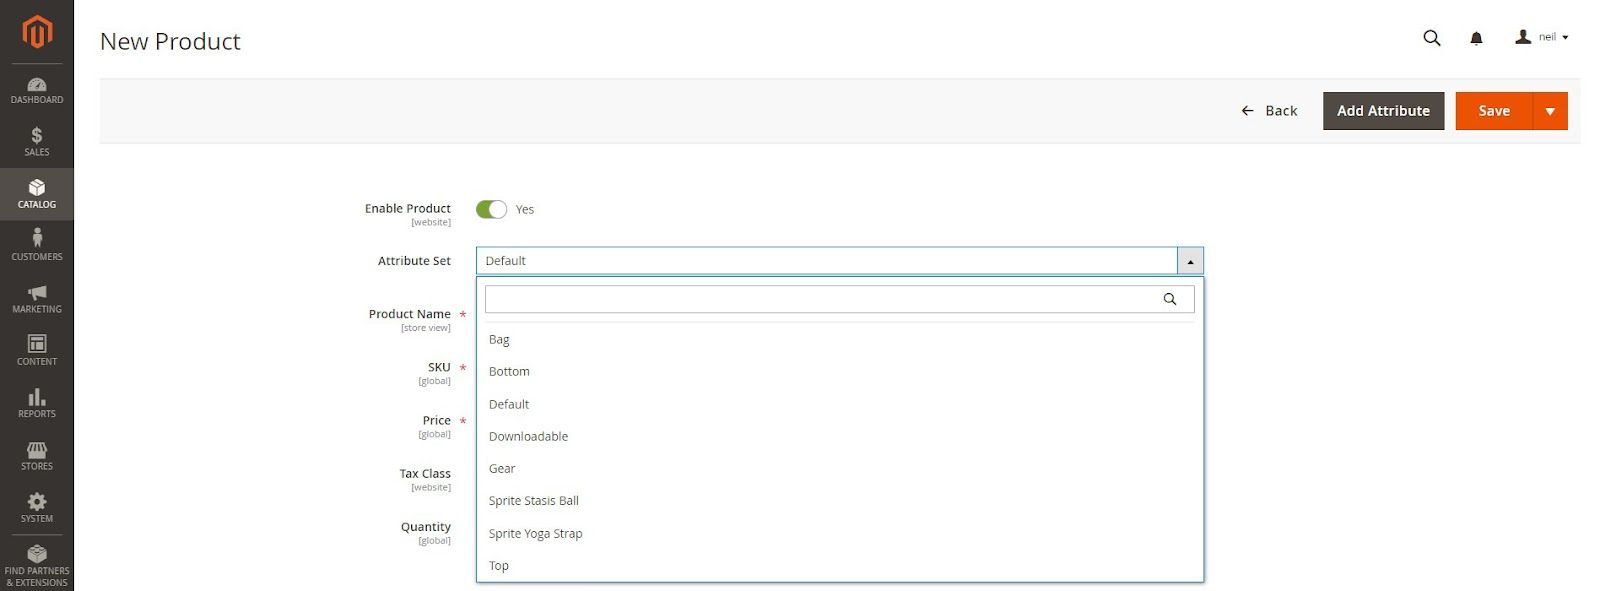Toggle the Enable Product switch

491,209
